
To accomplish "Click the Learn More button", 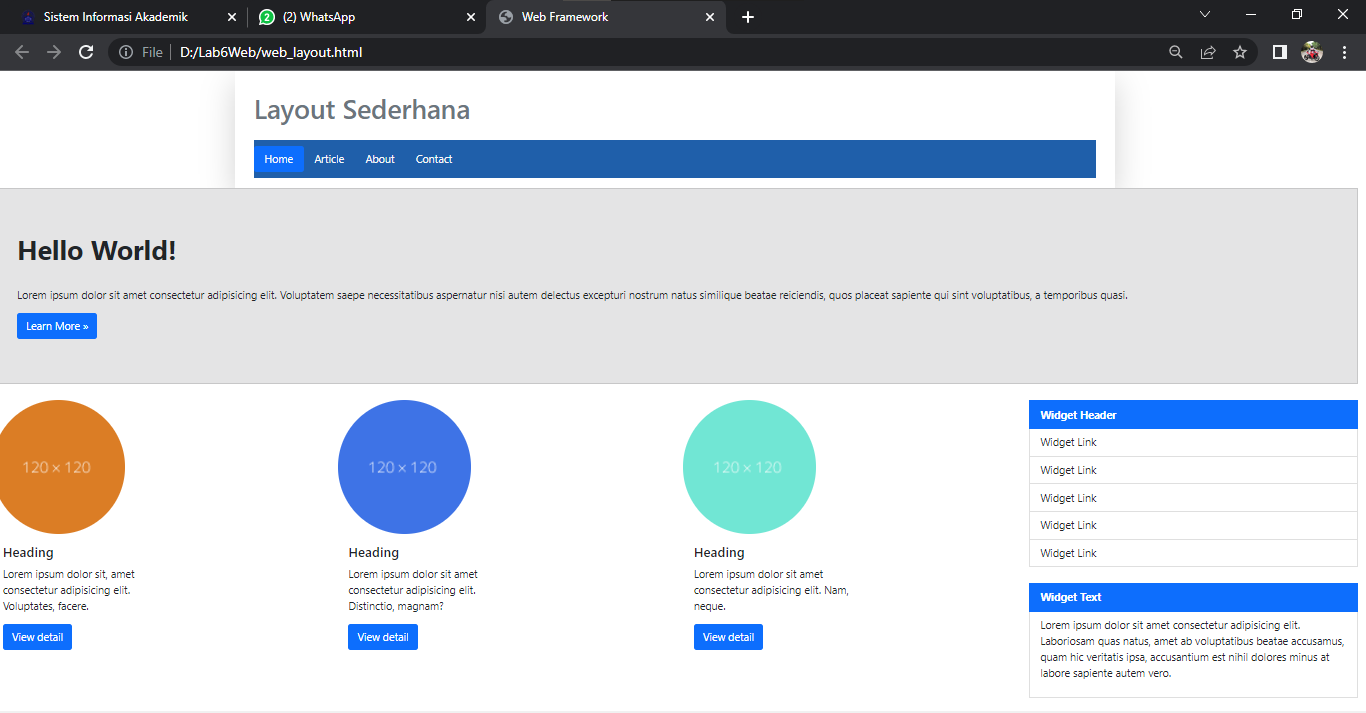I will click(56, 325).
